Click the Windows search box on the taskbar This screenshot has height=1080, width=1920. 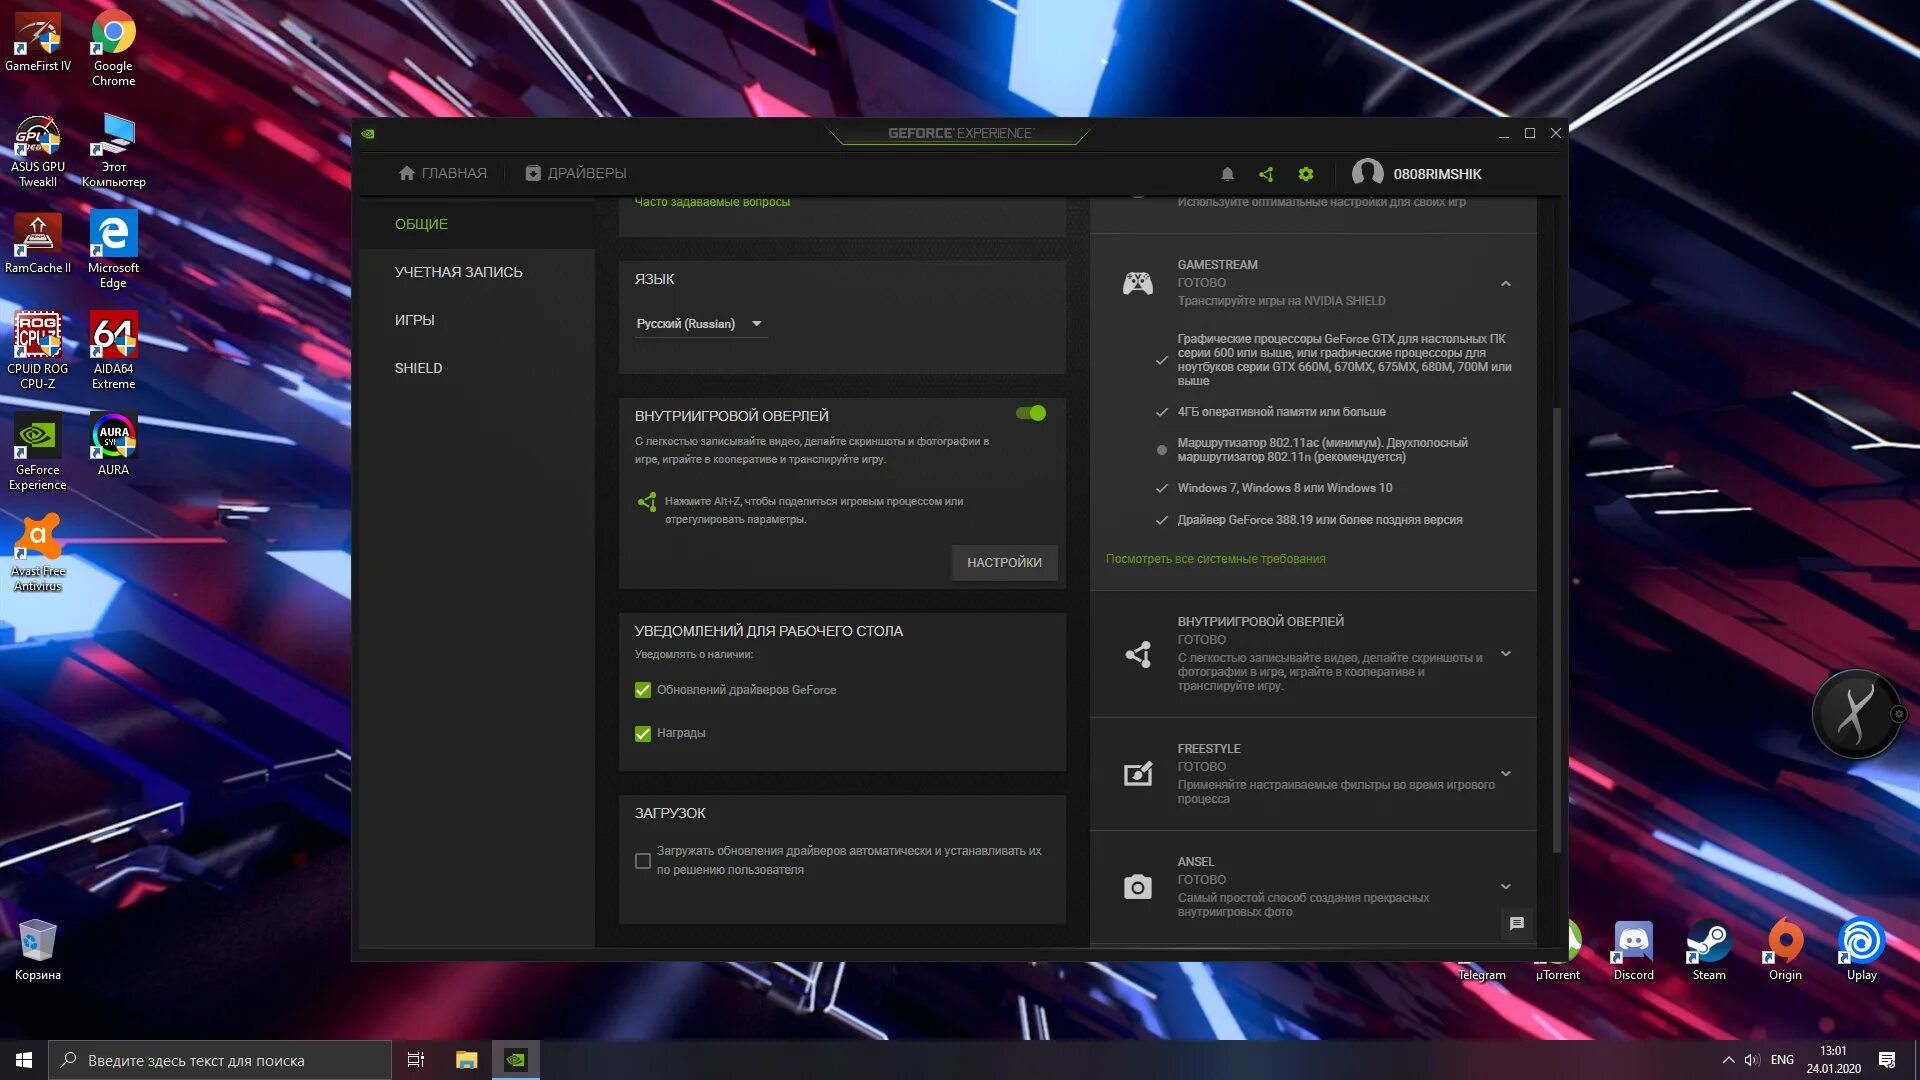[220, 1060]
